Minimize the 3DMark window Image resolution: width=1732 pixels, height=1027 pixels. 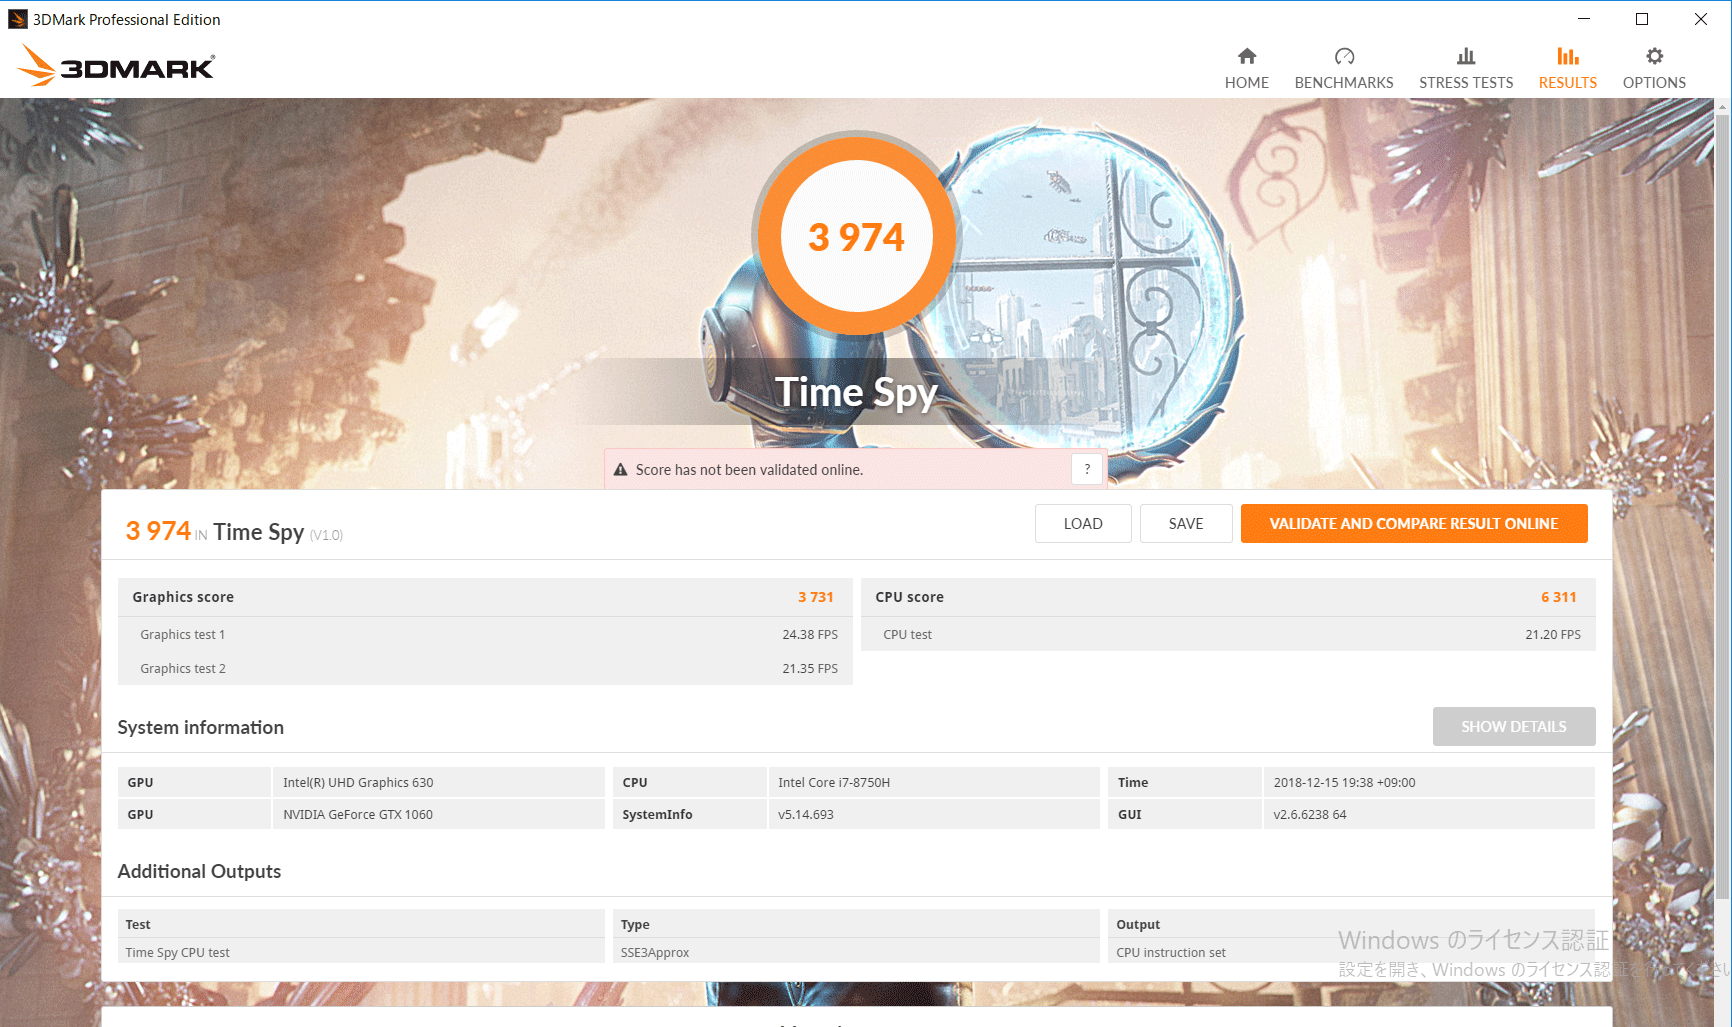(x=1584, y=19)
